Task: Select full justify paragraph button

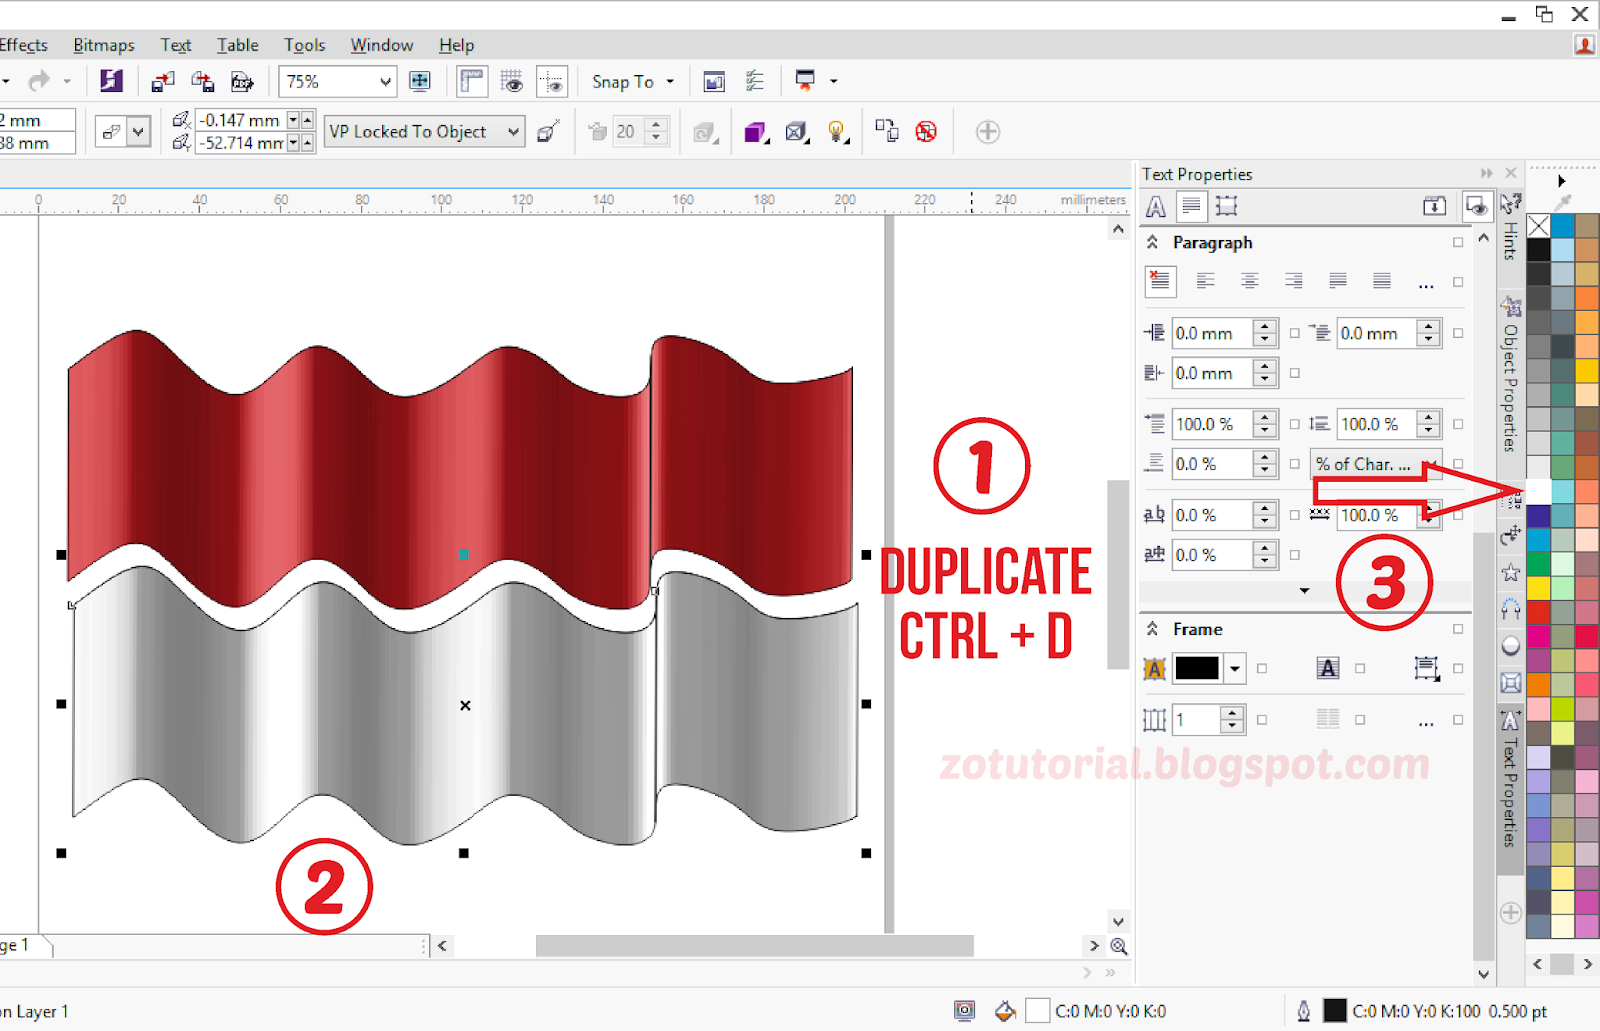Action: pos(1338,282)
